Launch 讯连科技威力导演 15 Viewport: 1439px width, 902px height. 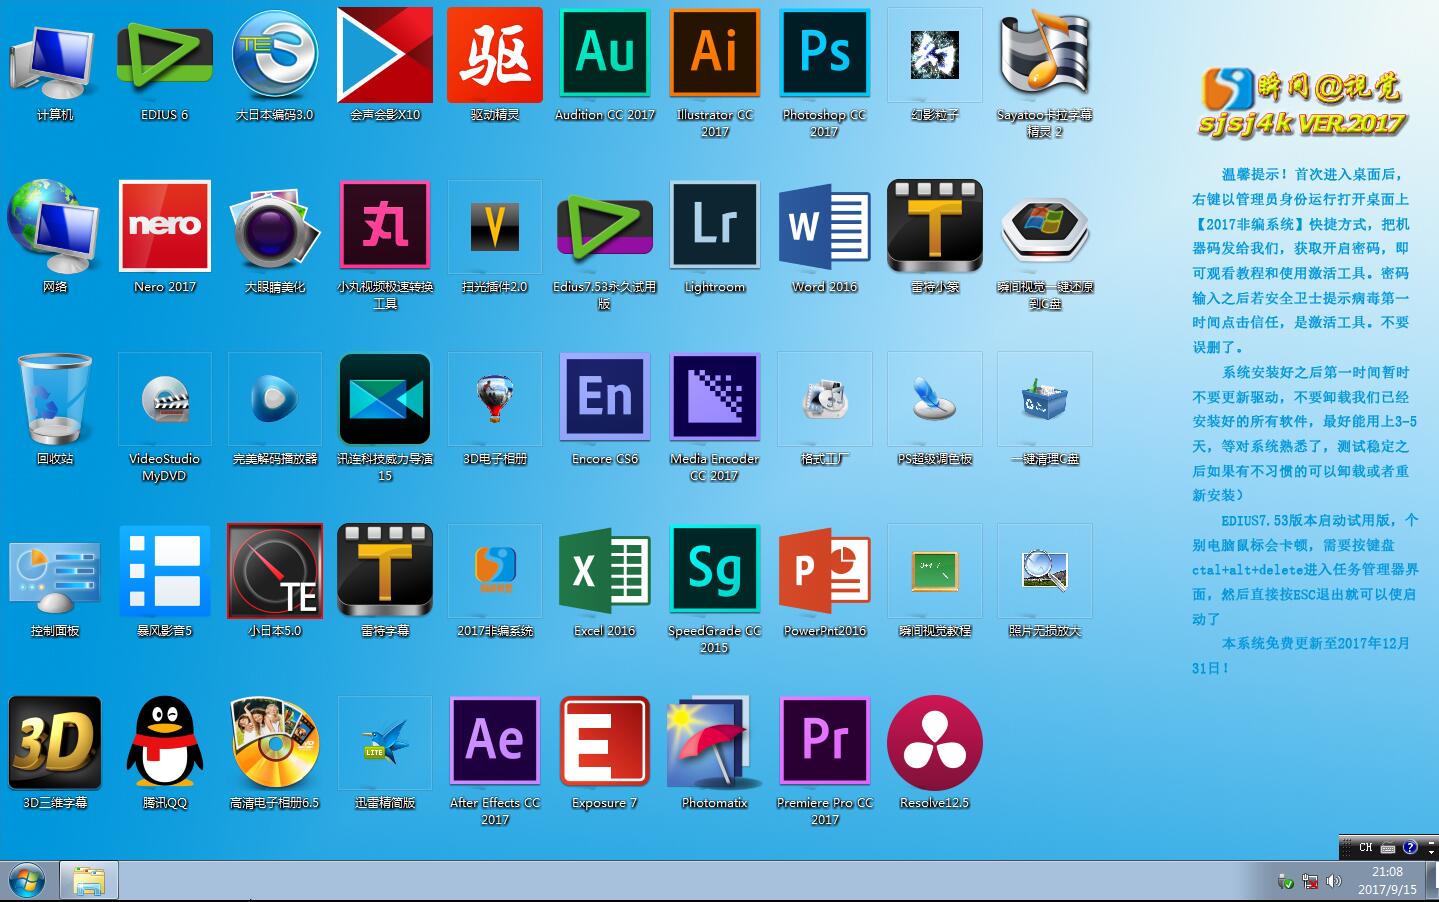[385, 399]
